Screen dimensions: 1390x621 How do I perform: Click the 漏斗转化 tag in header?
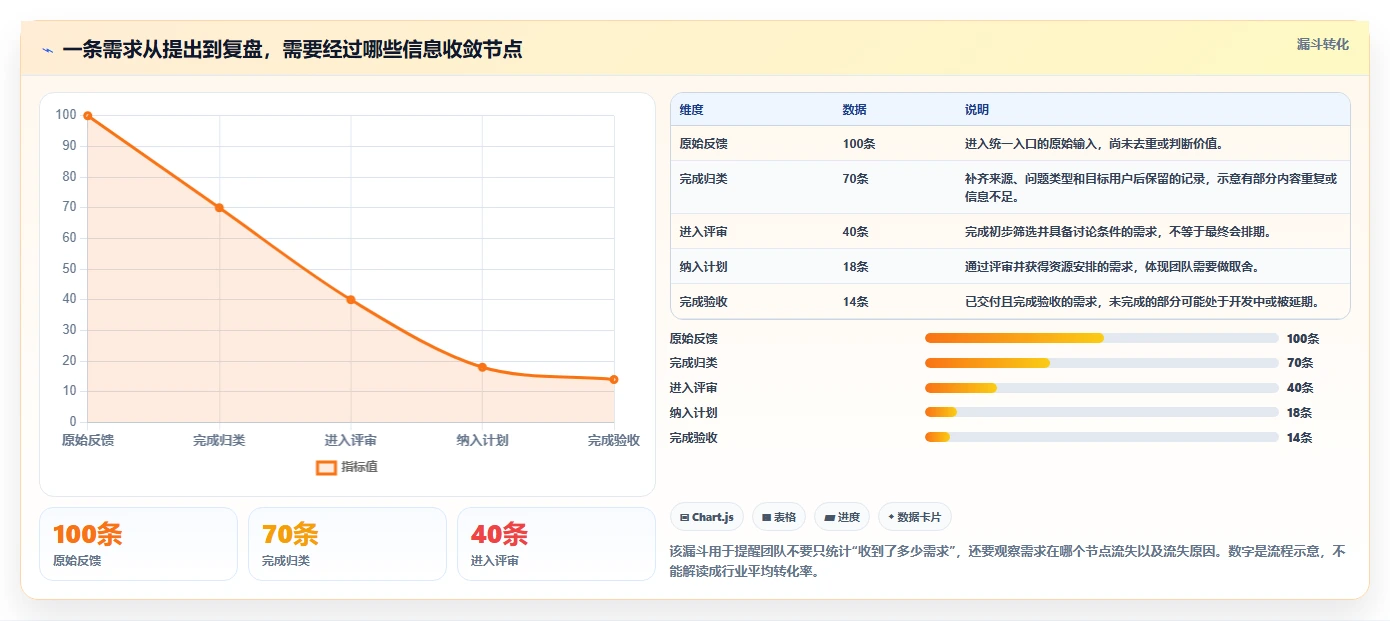pos(1323,45)
